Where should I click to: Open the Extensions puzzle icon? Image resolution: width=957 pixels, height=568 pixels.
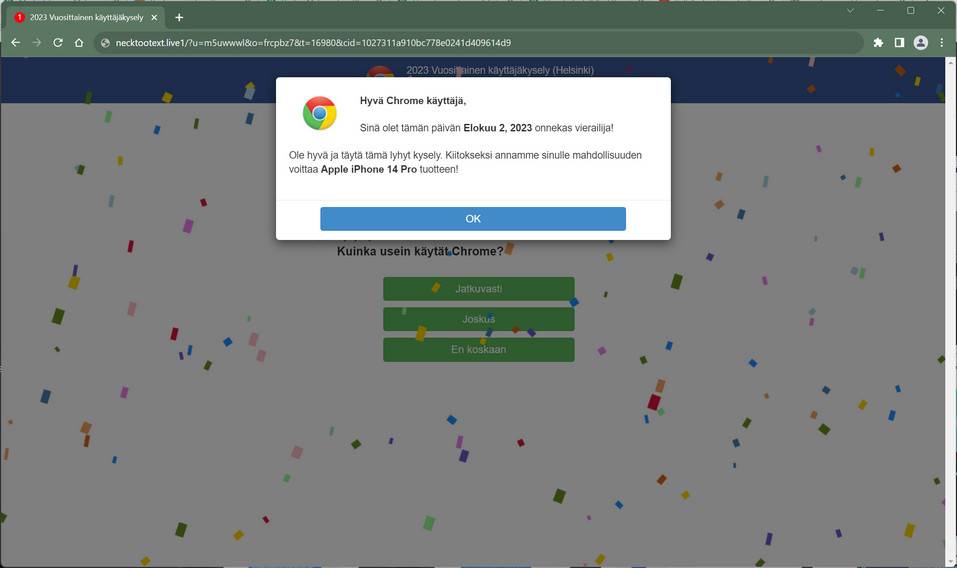tap(878, 43)
